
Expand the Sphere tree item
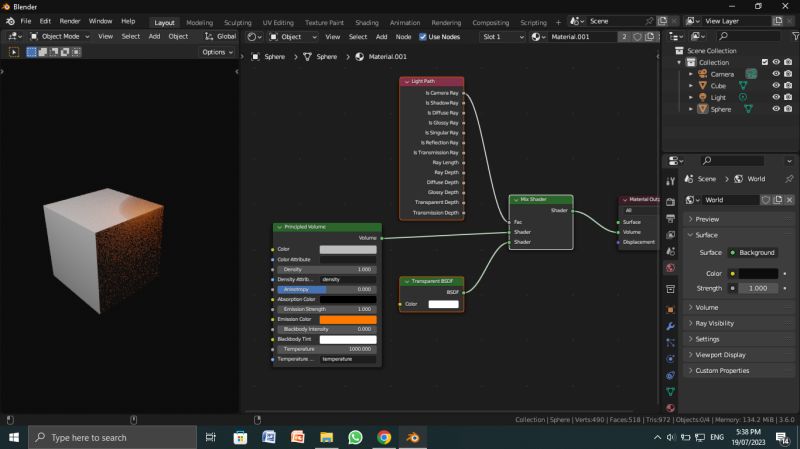click(691, 109)
